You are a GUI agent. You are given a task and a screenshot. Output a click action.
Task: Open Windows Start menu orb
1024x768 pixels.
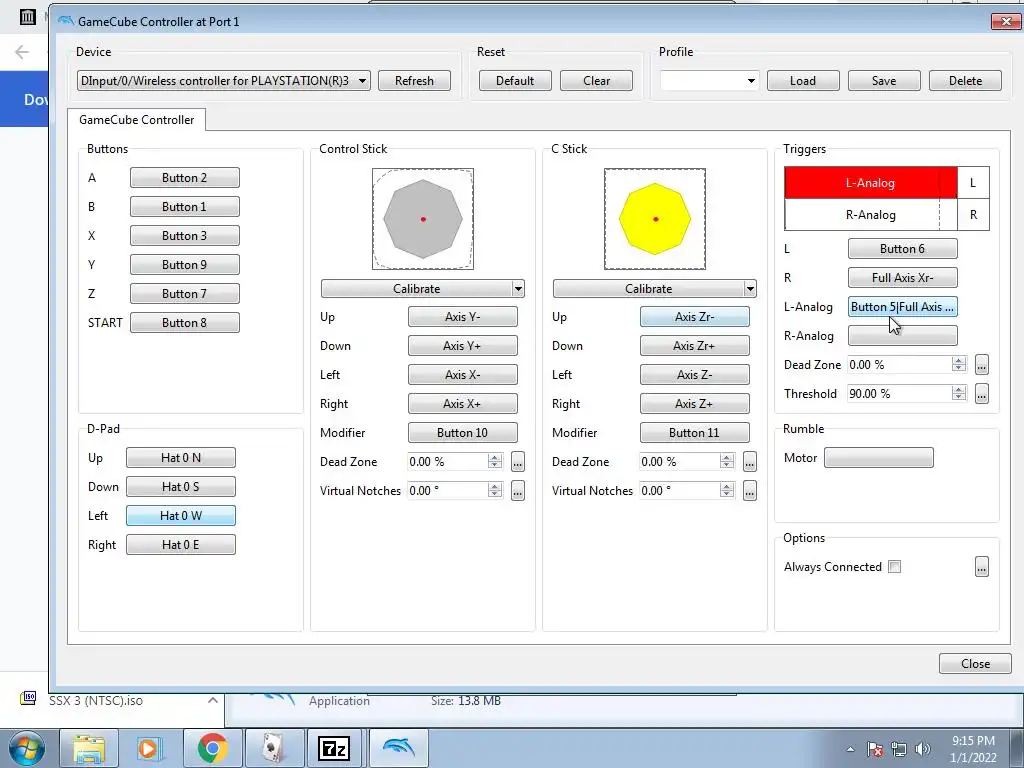click(26, 748)
